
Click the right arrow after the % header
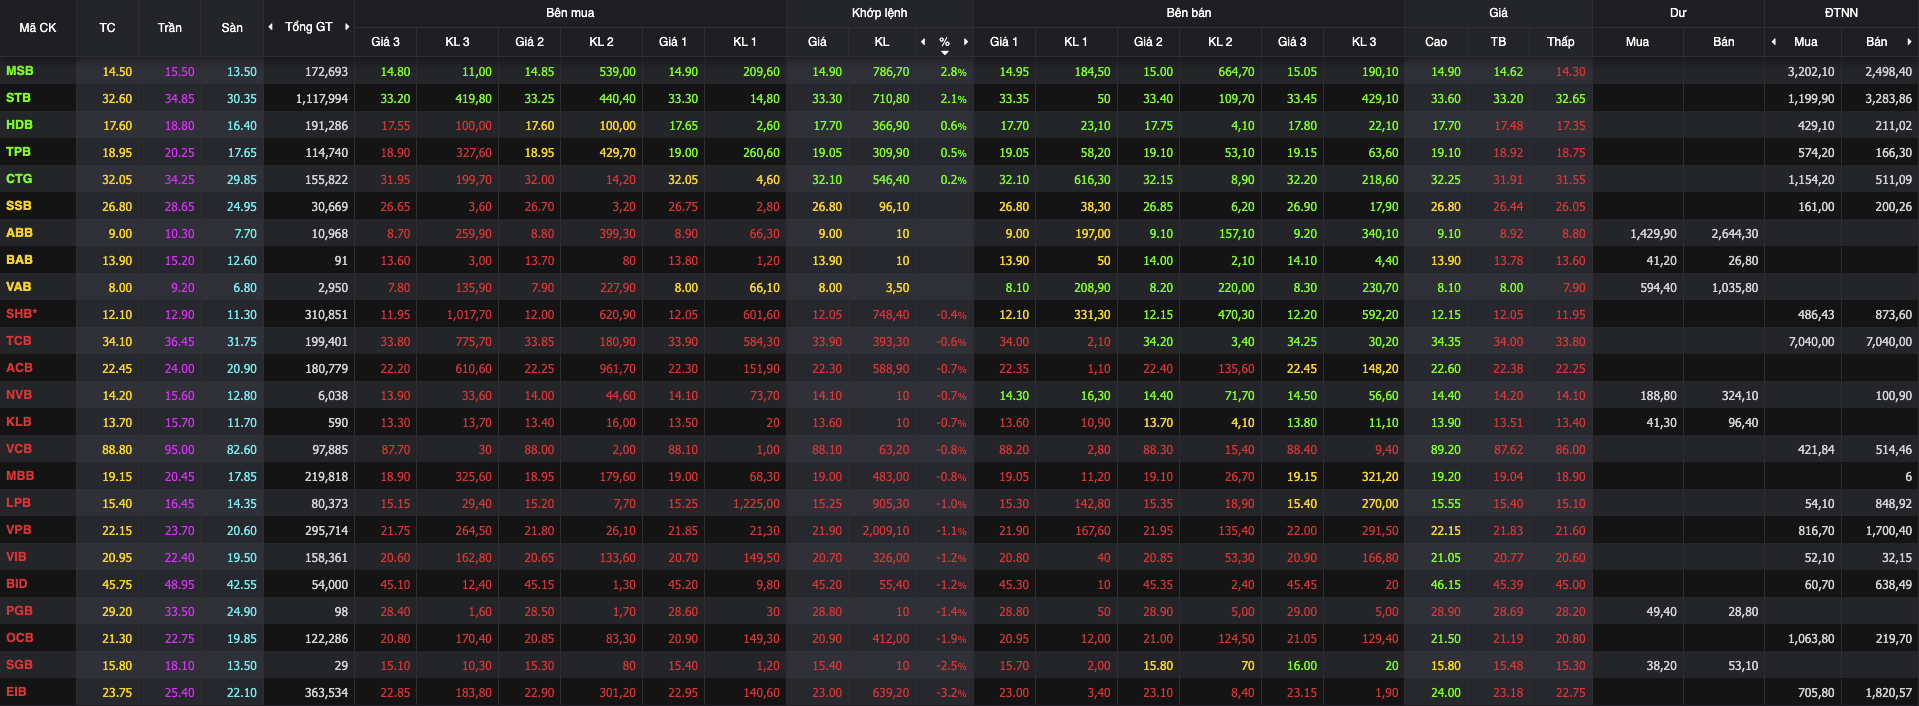coord(966,42)
